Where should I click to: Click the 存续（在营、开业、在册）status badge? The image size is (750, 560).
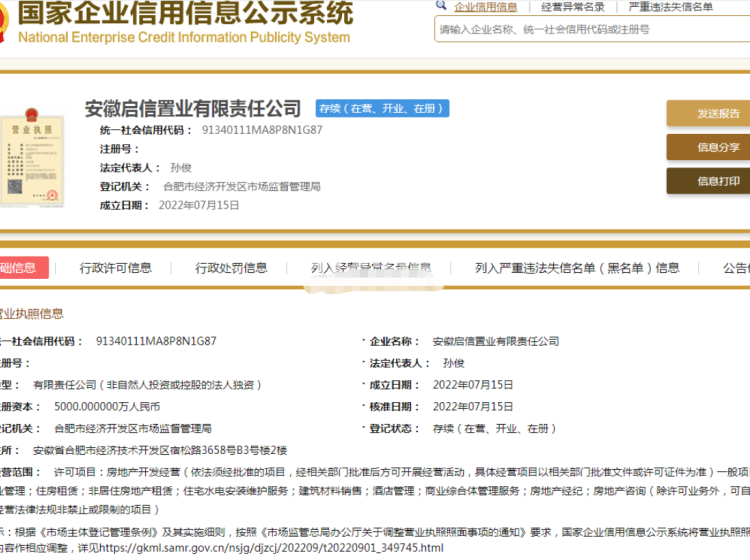click(x=381, y=109)
